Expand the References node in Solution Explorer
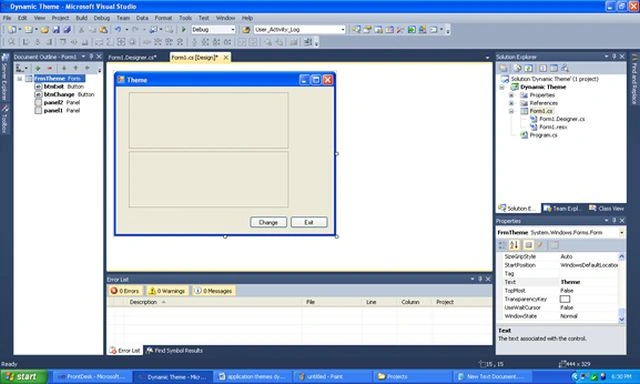This screenshot has width=640, height=384. (x=511, y=103)
